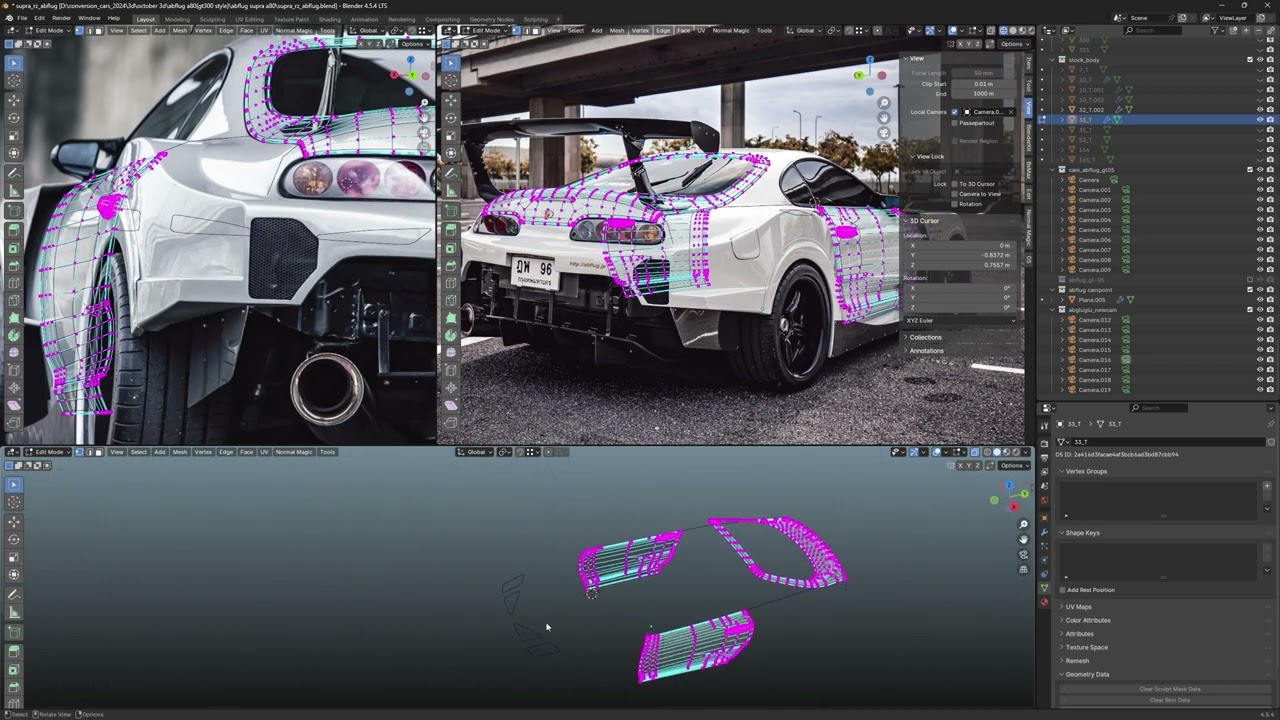Enable the abflug_gt-05 collection checkbox
The height and width of the screenshot is (720, 1280).
click(x=1250, y=280)
